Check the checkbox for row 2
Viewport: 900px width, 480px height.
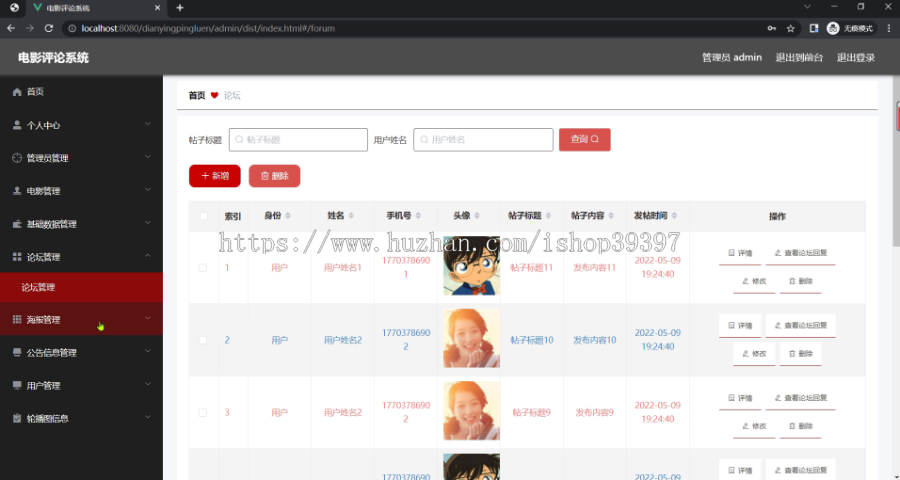click(203, 340)
